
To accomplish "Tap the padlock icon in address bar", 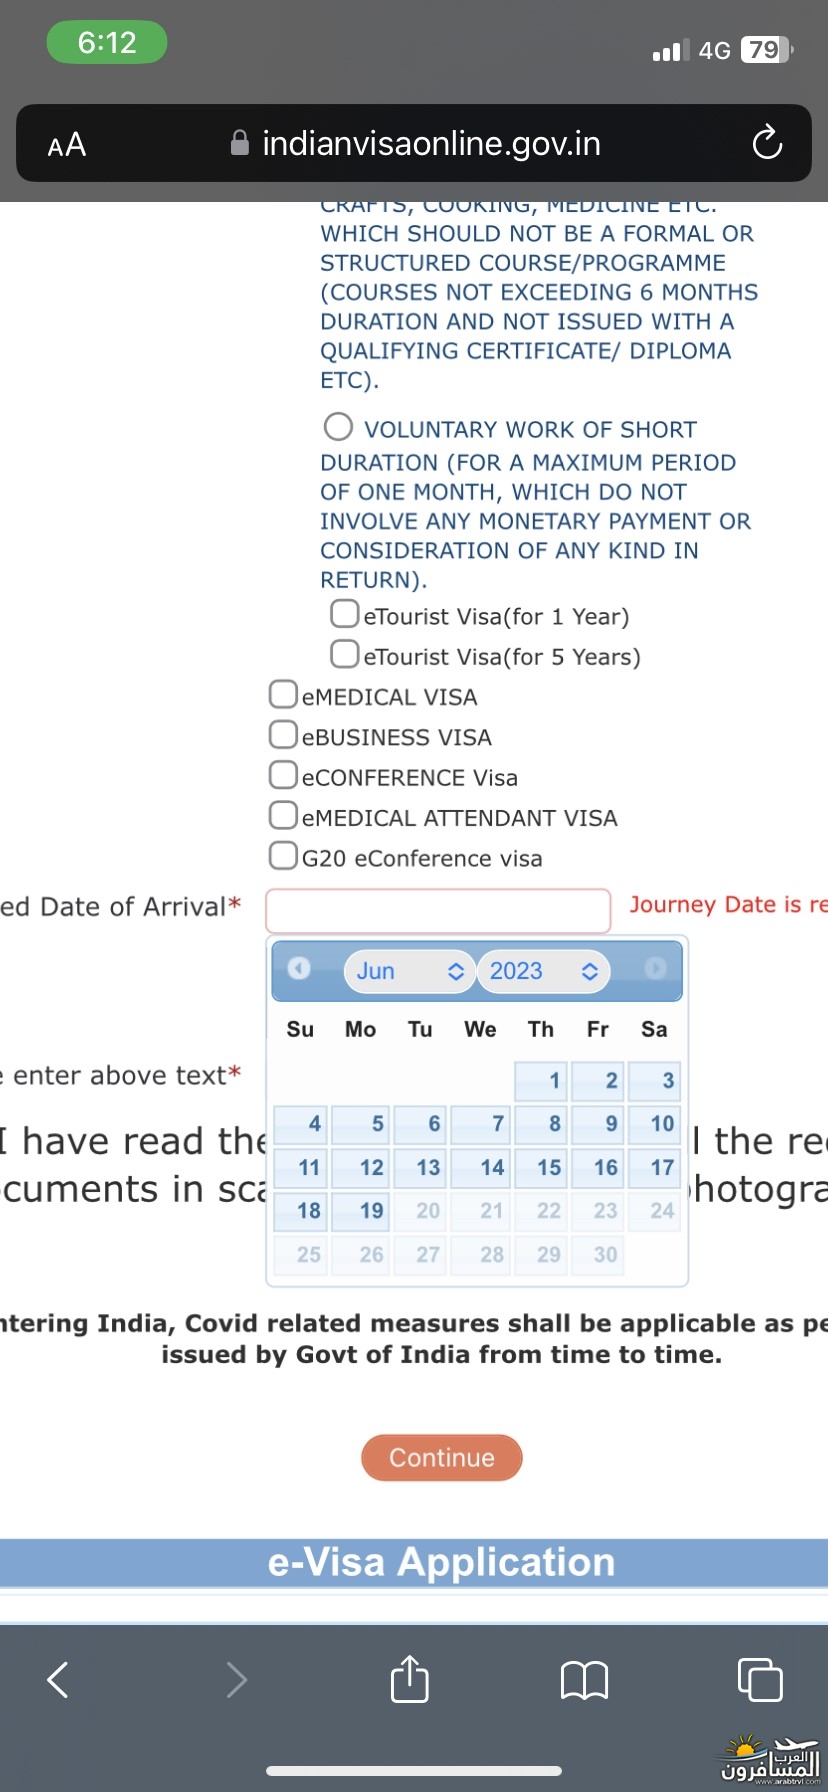I will 240,143.
